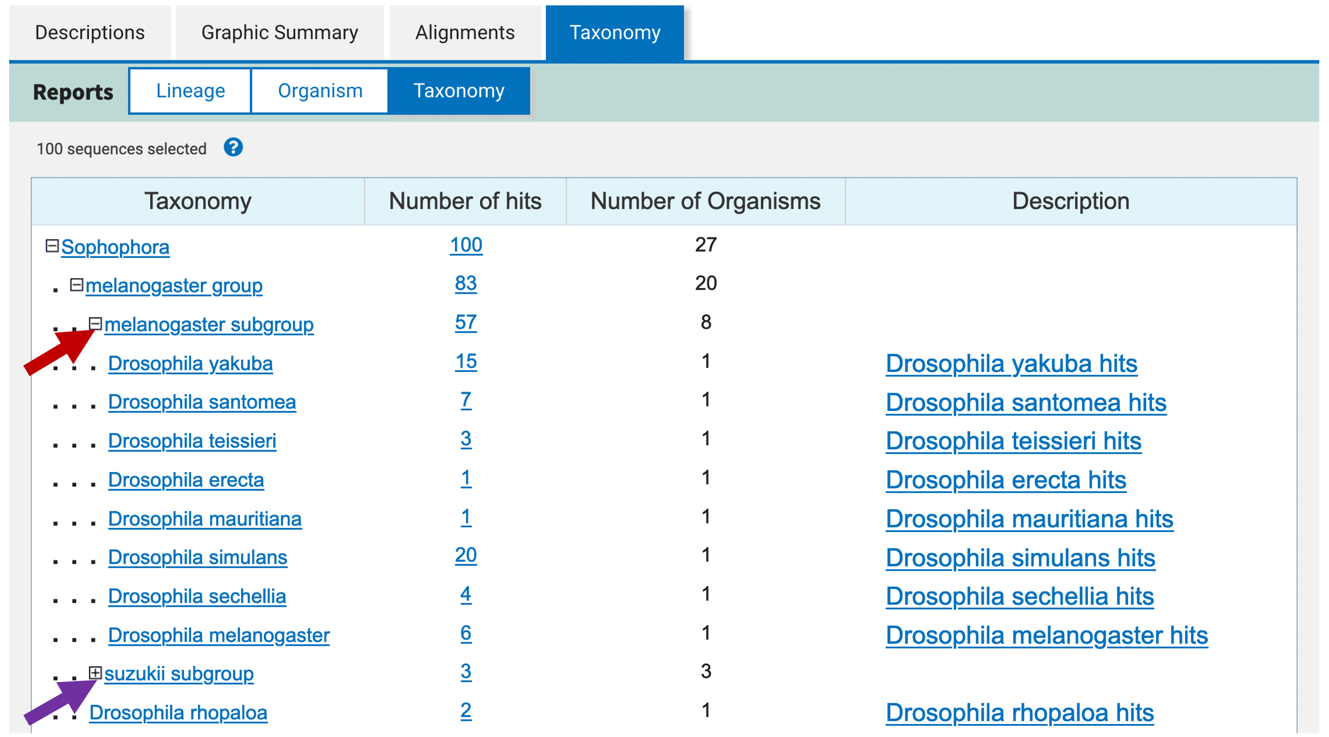
Task: Collapse the melanogaster subgroup node
Action: coord(95,324)
